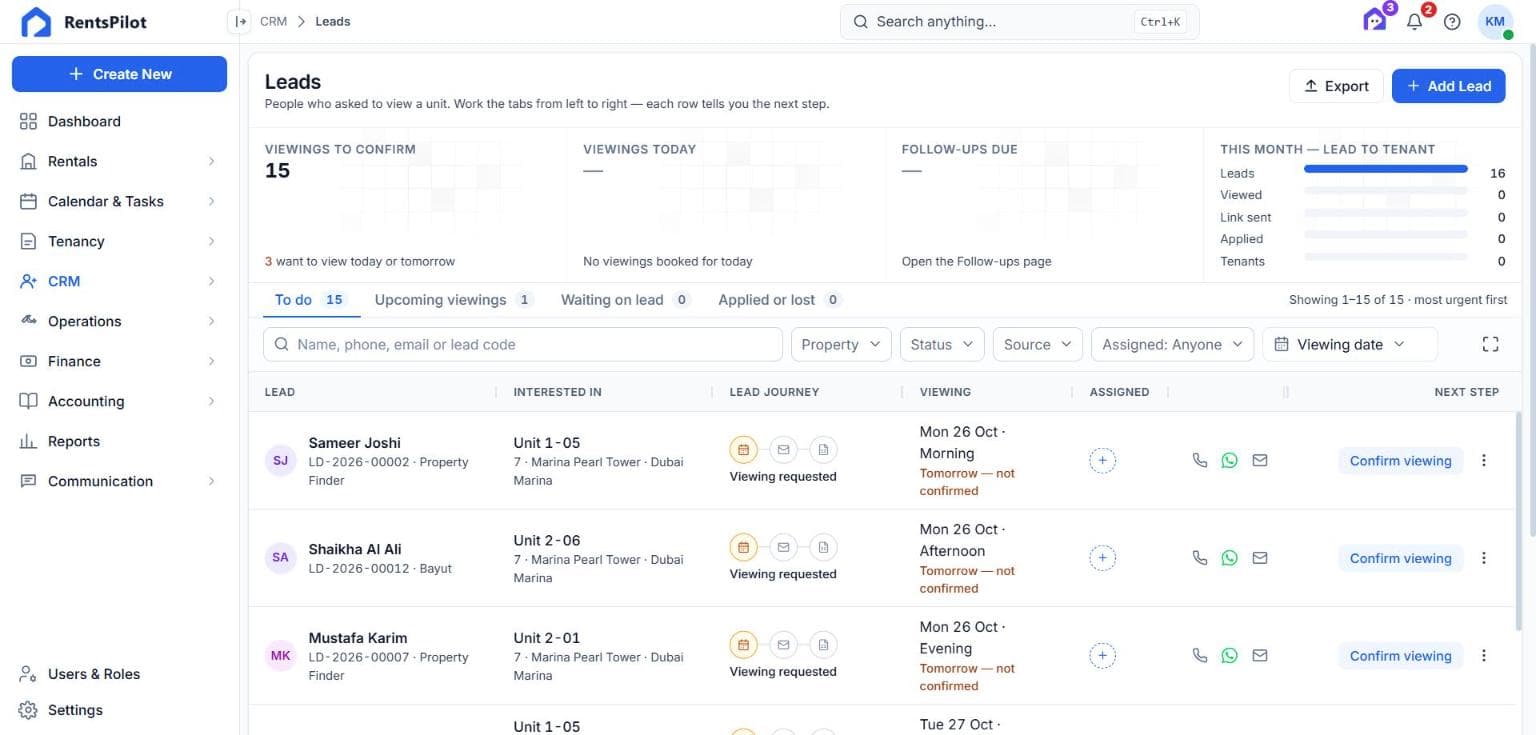Collapse the sidebar with the toggle icon
1536x735 pixels.
[x=239, y=21]
